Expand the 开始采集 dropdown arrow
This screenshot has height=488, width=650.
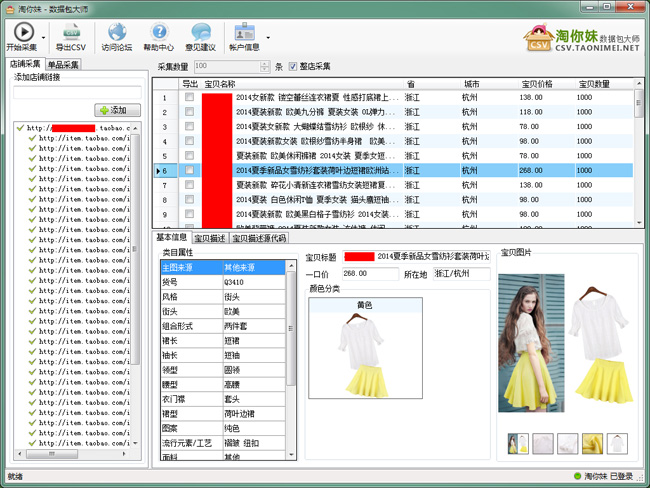pos(43,35)
